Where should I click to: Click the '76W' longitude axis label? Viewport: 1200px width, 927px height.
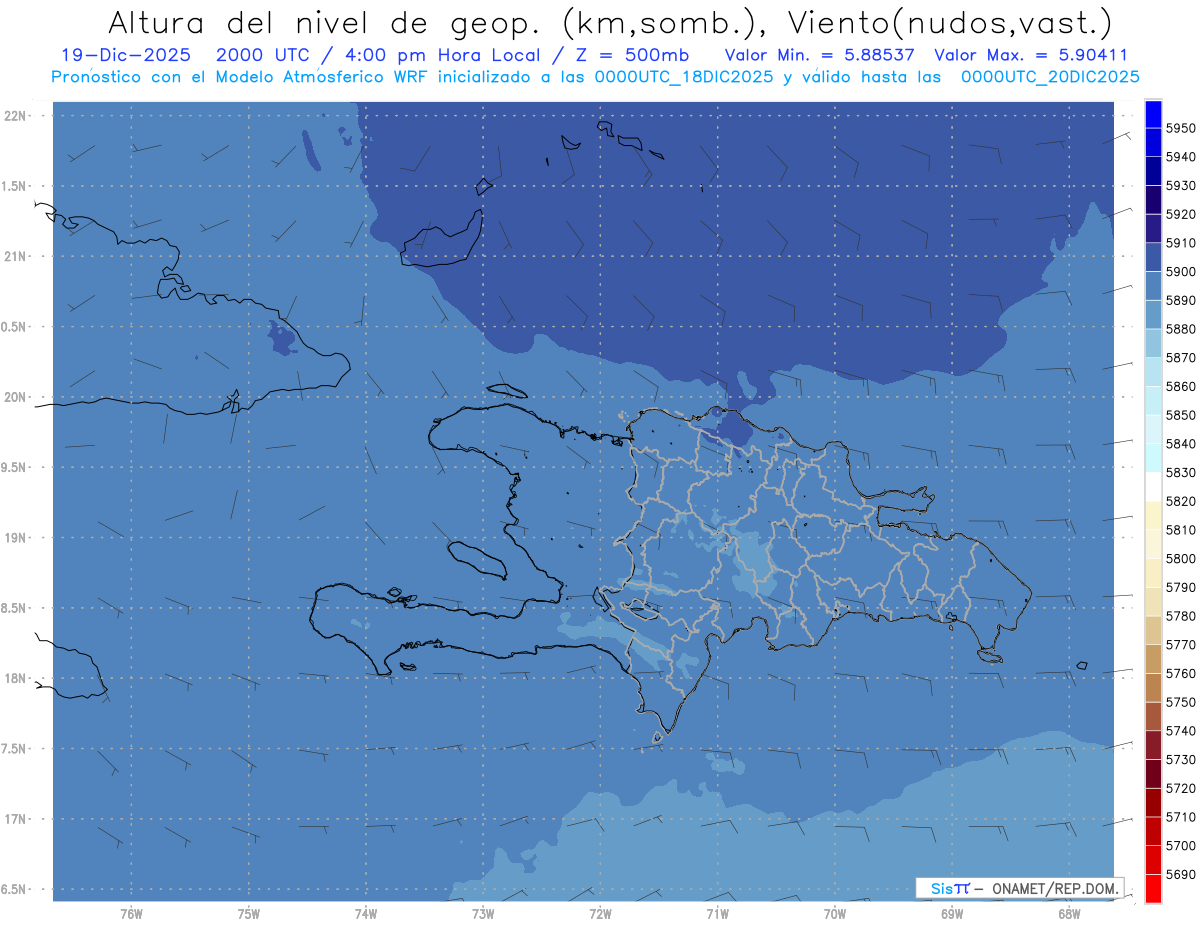[131, 913]
